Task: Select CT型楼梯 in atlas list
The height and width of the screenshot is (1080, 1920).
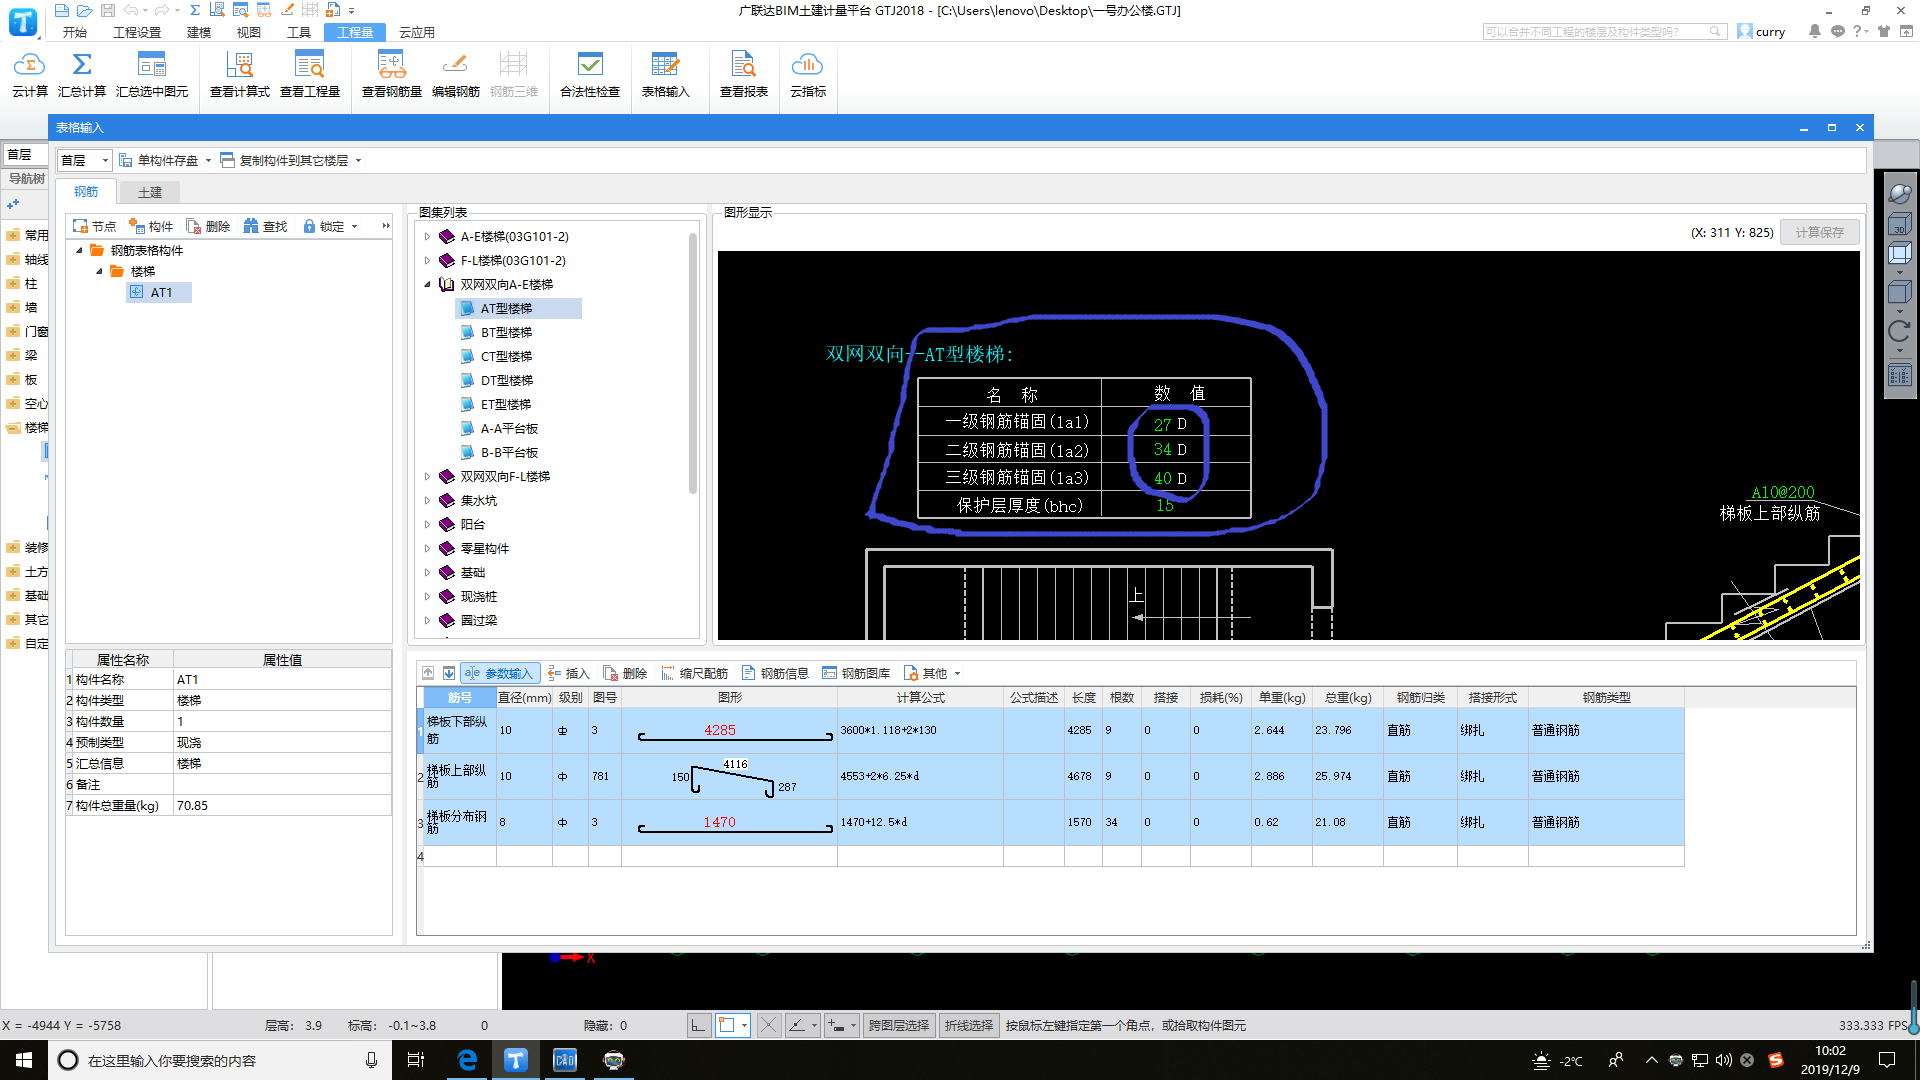Action: point(506,357)
